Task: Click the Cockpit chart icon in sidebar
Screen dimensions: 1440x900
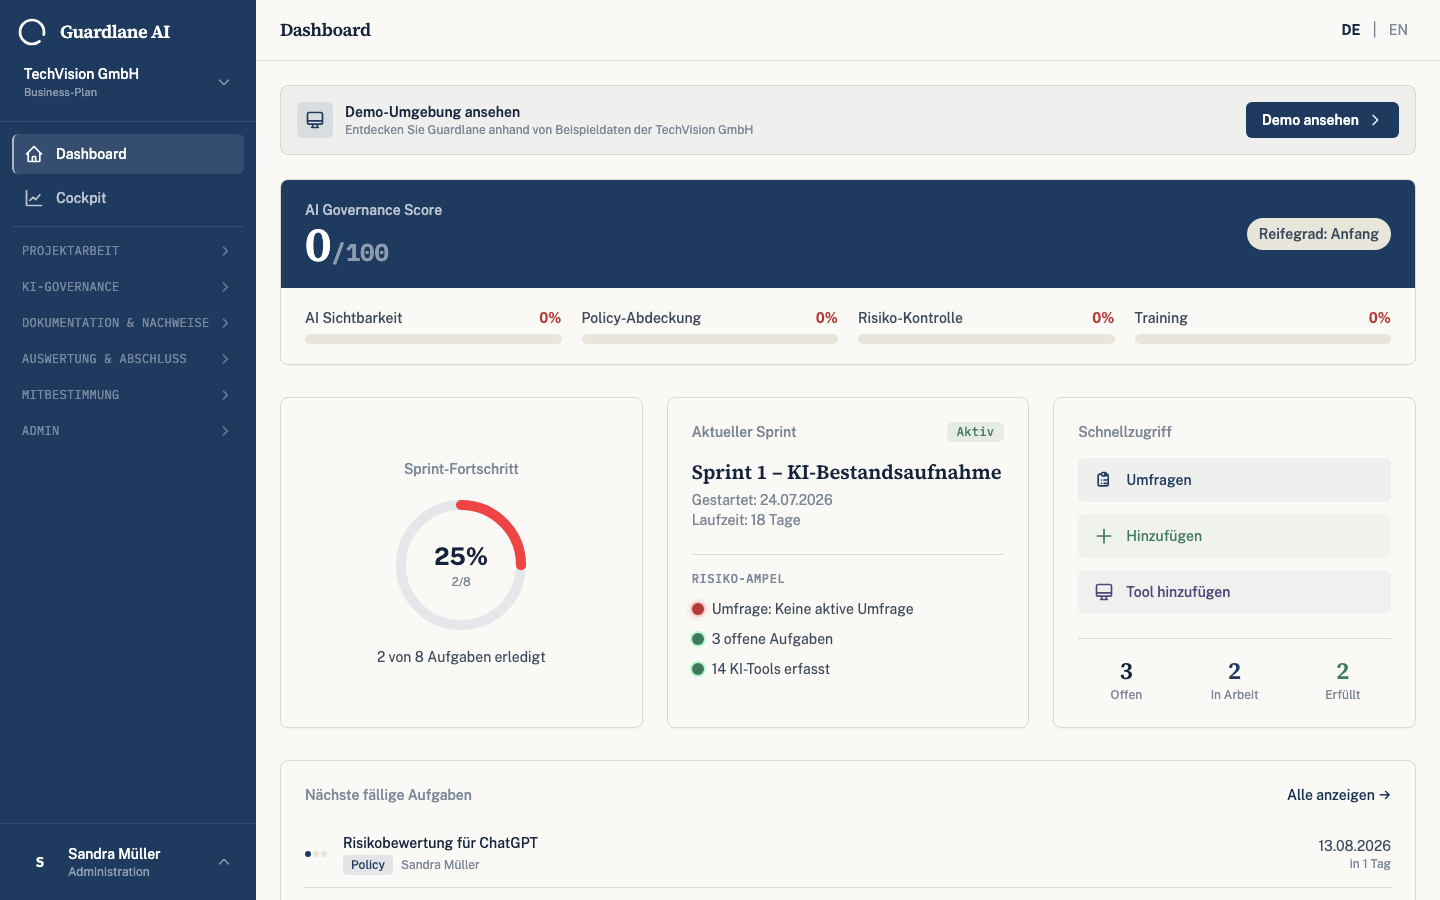Action: point(34,198)
